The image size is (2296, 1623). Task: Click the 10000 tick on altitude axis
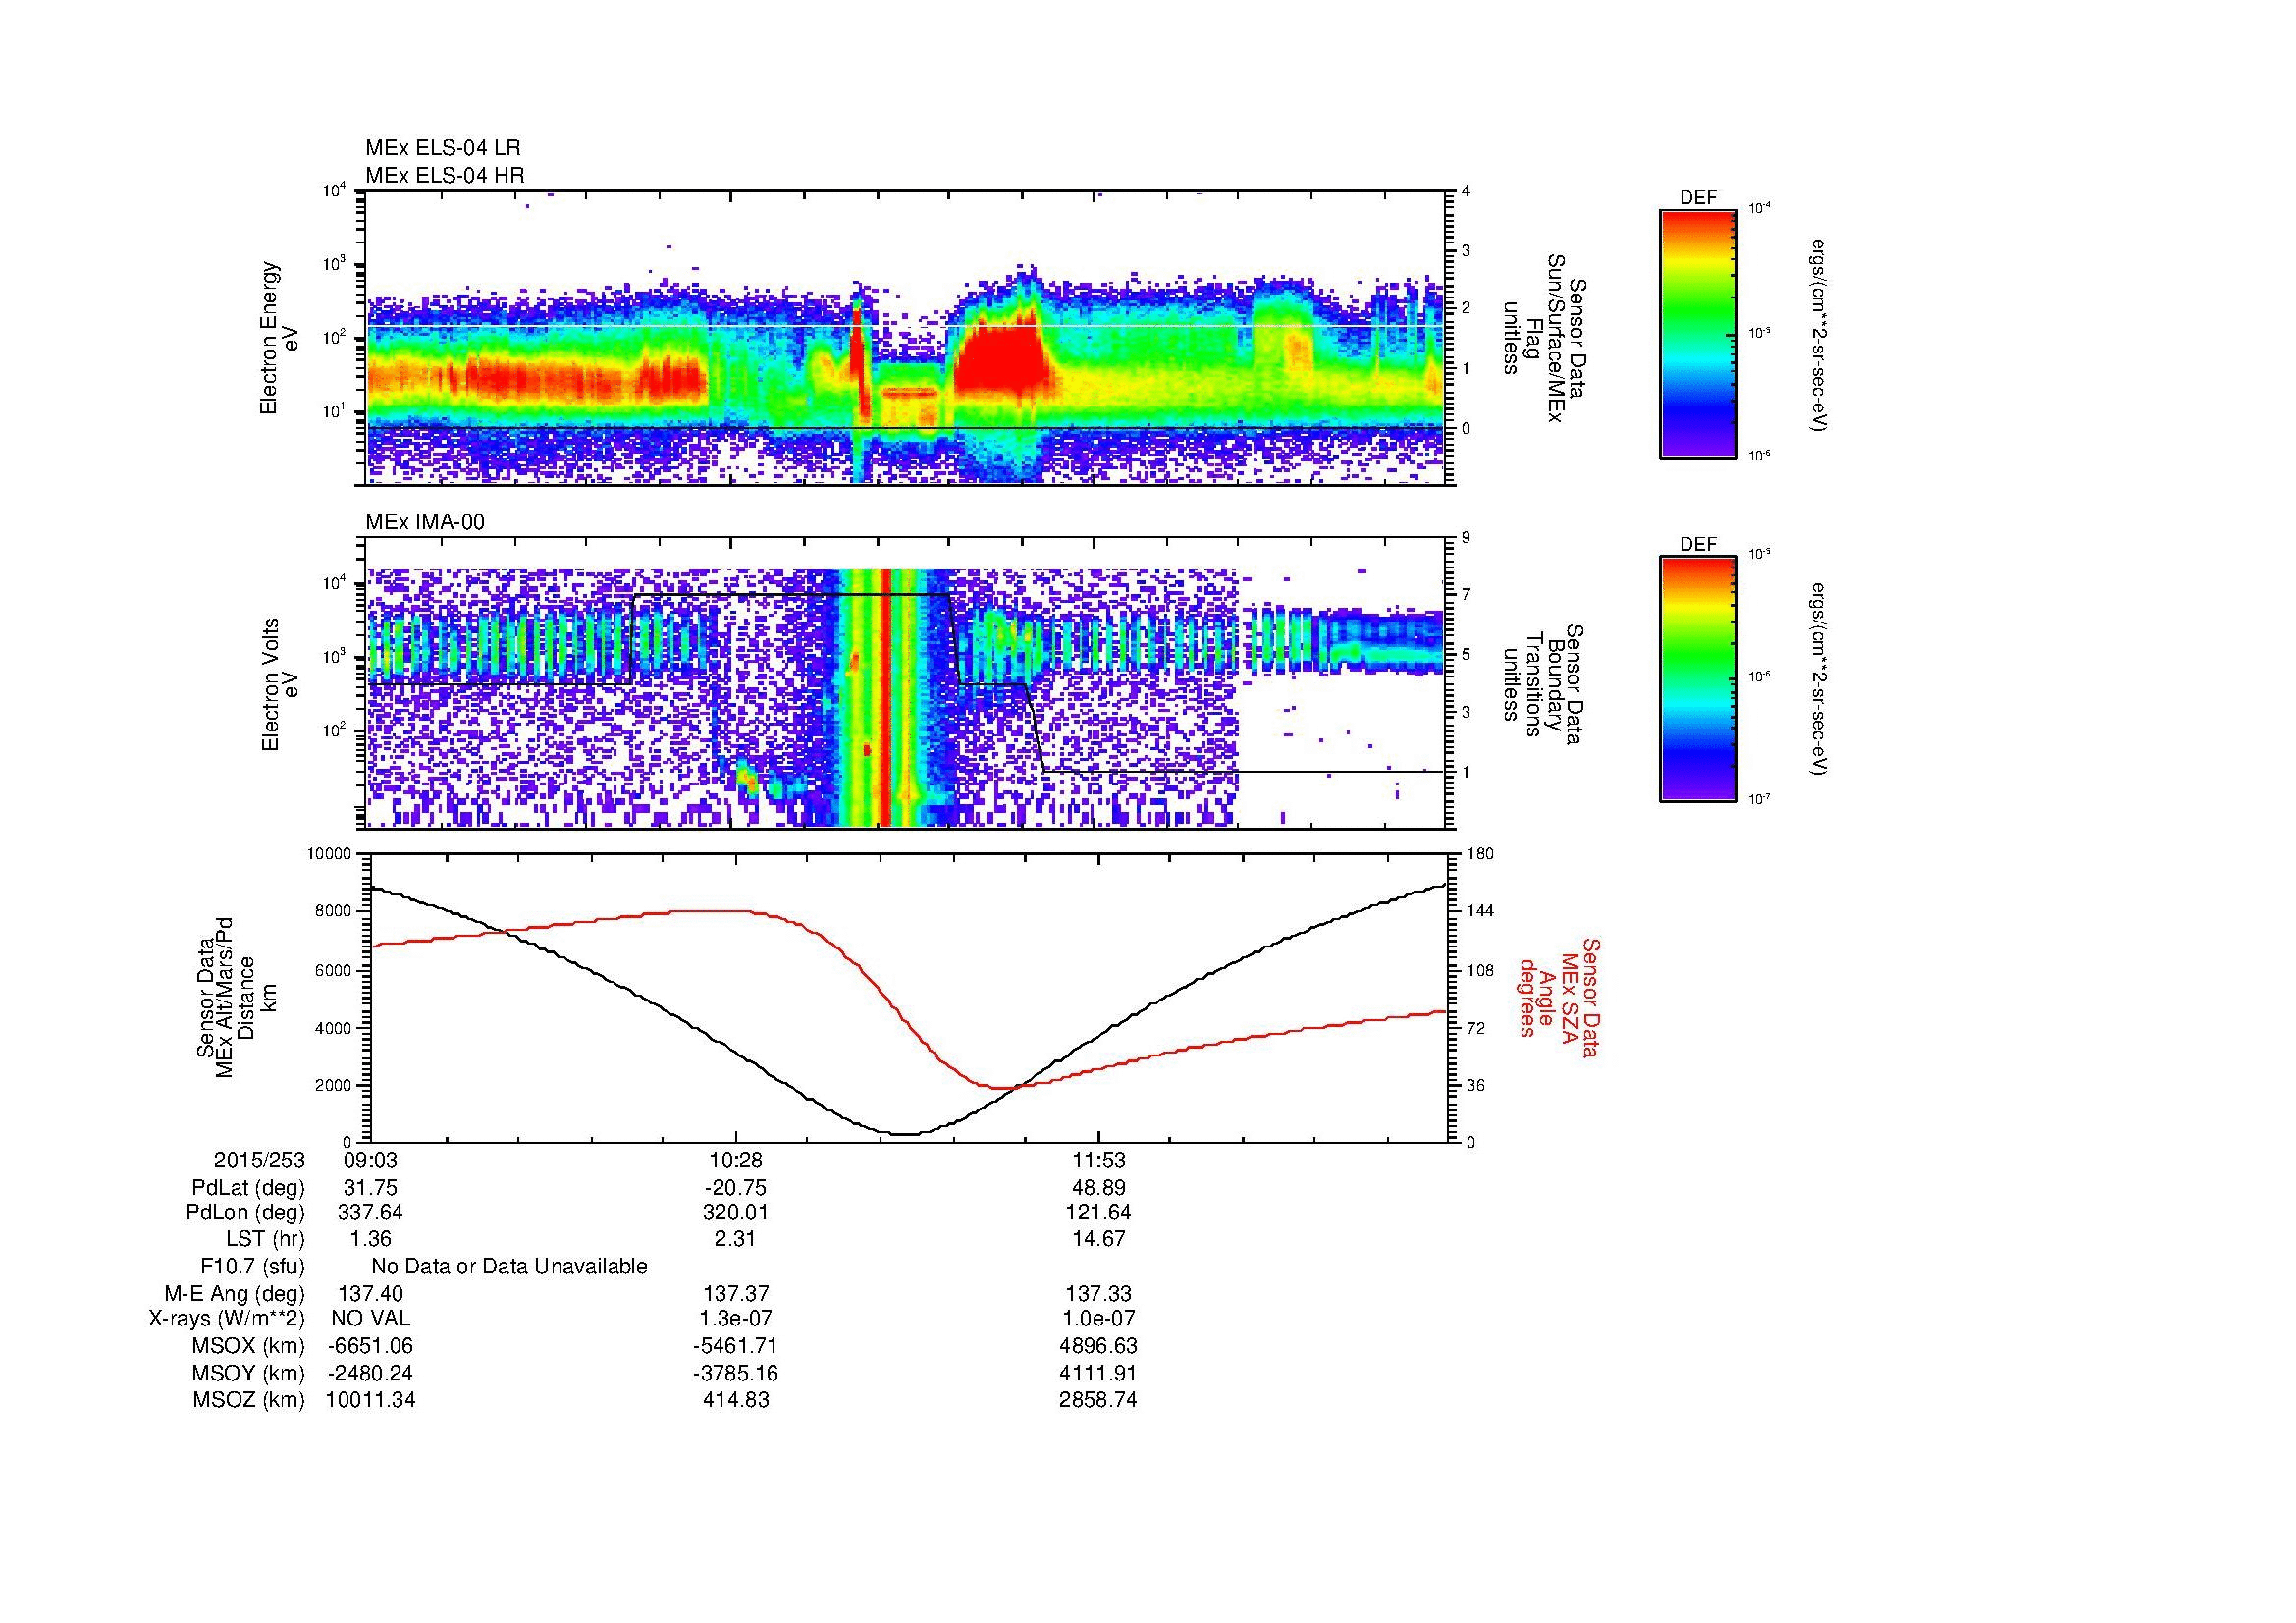[330, 854]
